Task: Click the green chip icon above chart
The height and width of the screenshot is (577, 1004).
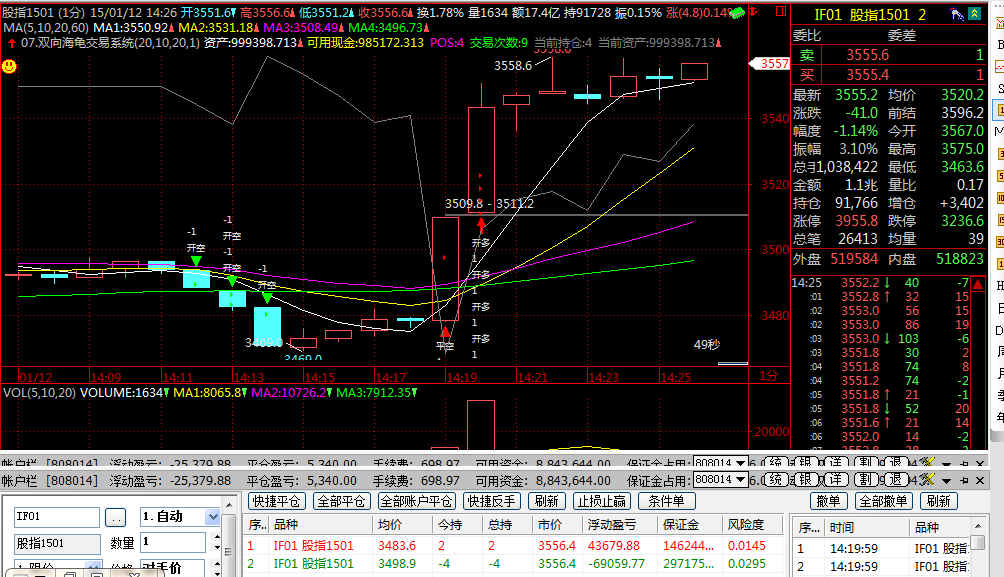Action: click(x=739, y=12)
